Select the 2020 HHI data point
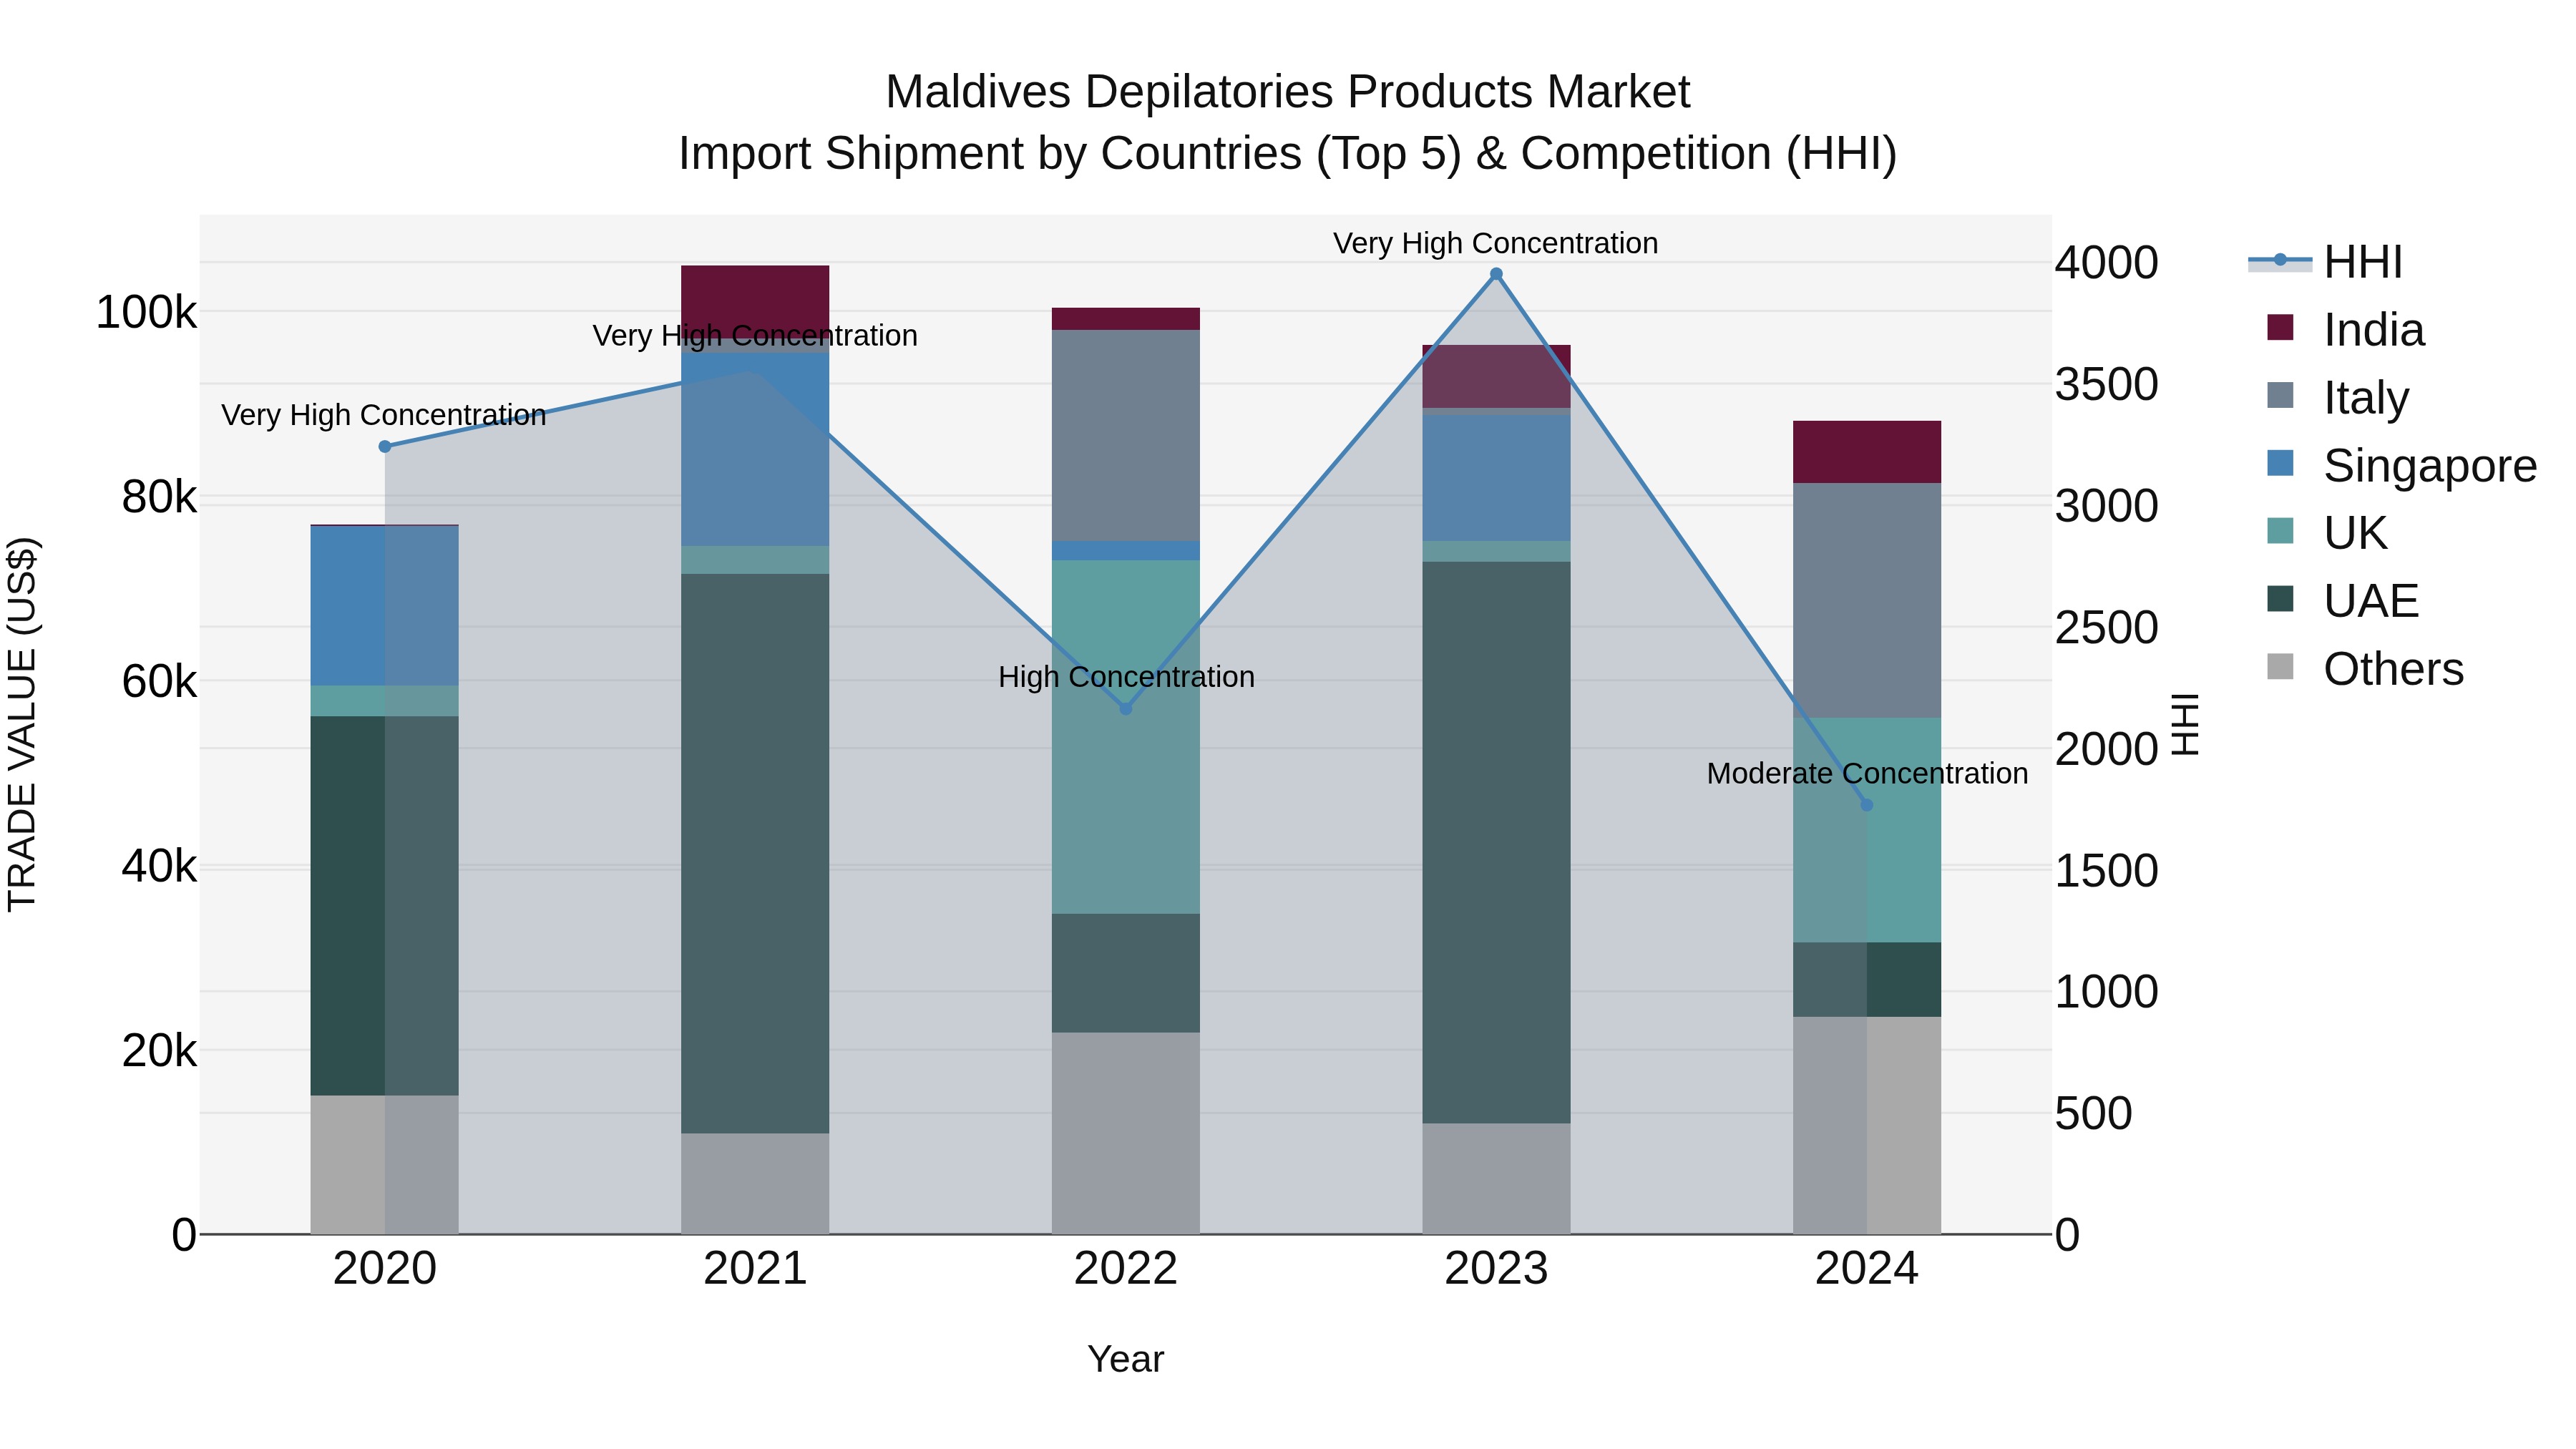Image resolution: width=2576 pixels, height=1449 pixels. [x=385, y=447]
